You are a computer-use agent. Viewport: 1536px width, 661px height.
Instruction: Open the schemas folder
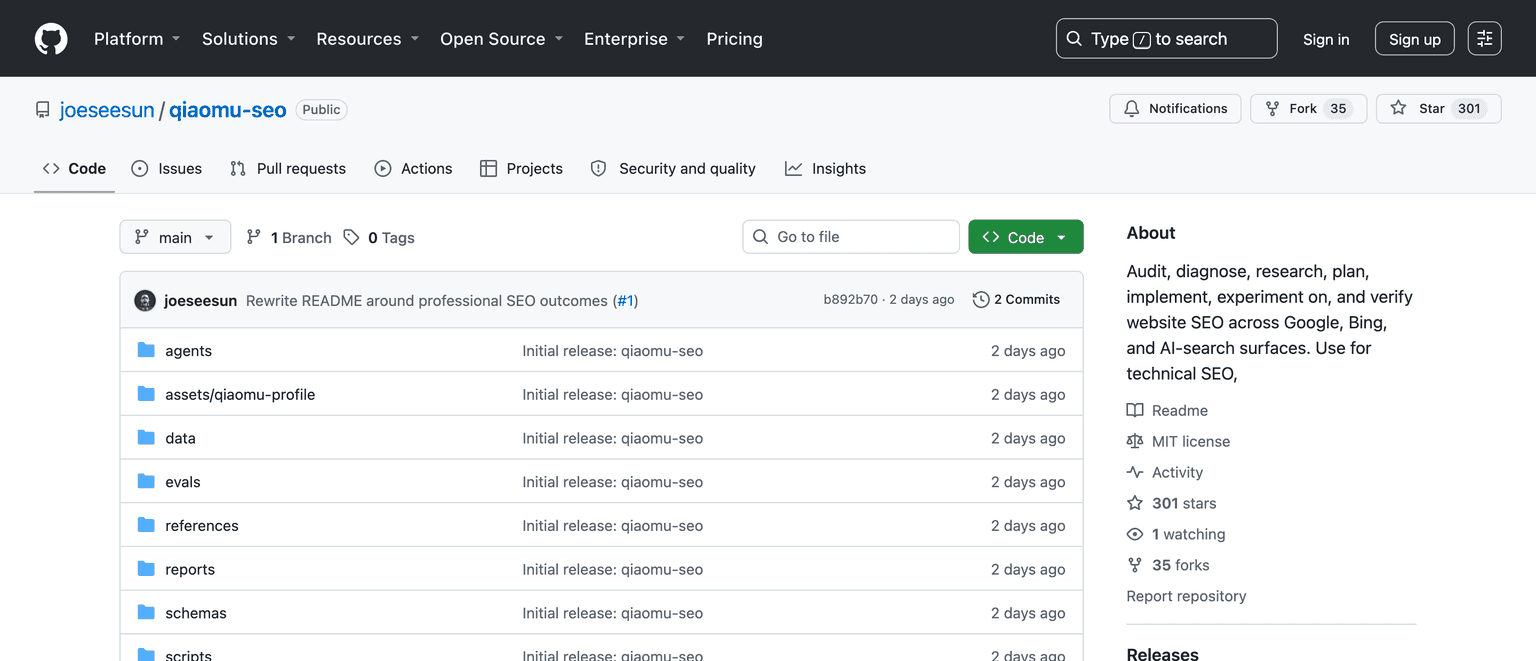pyautogui.click(x=196, y=613)
